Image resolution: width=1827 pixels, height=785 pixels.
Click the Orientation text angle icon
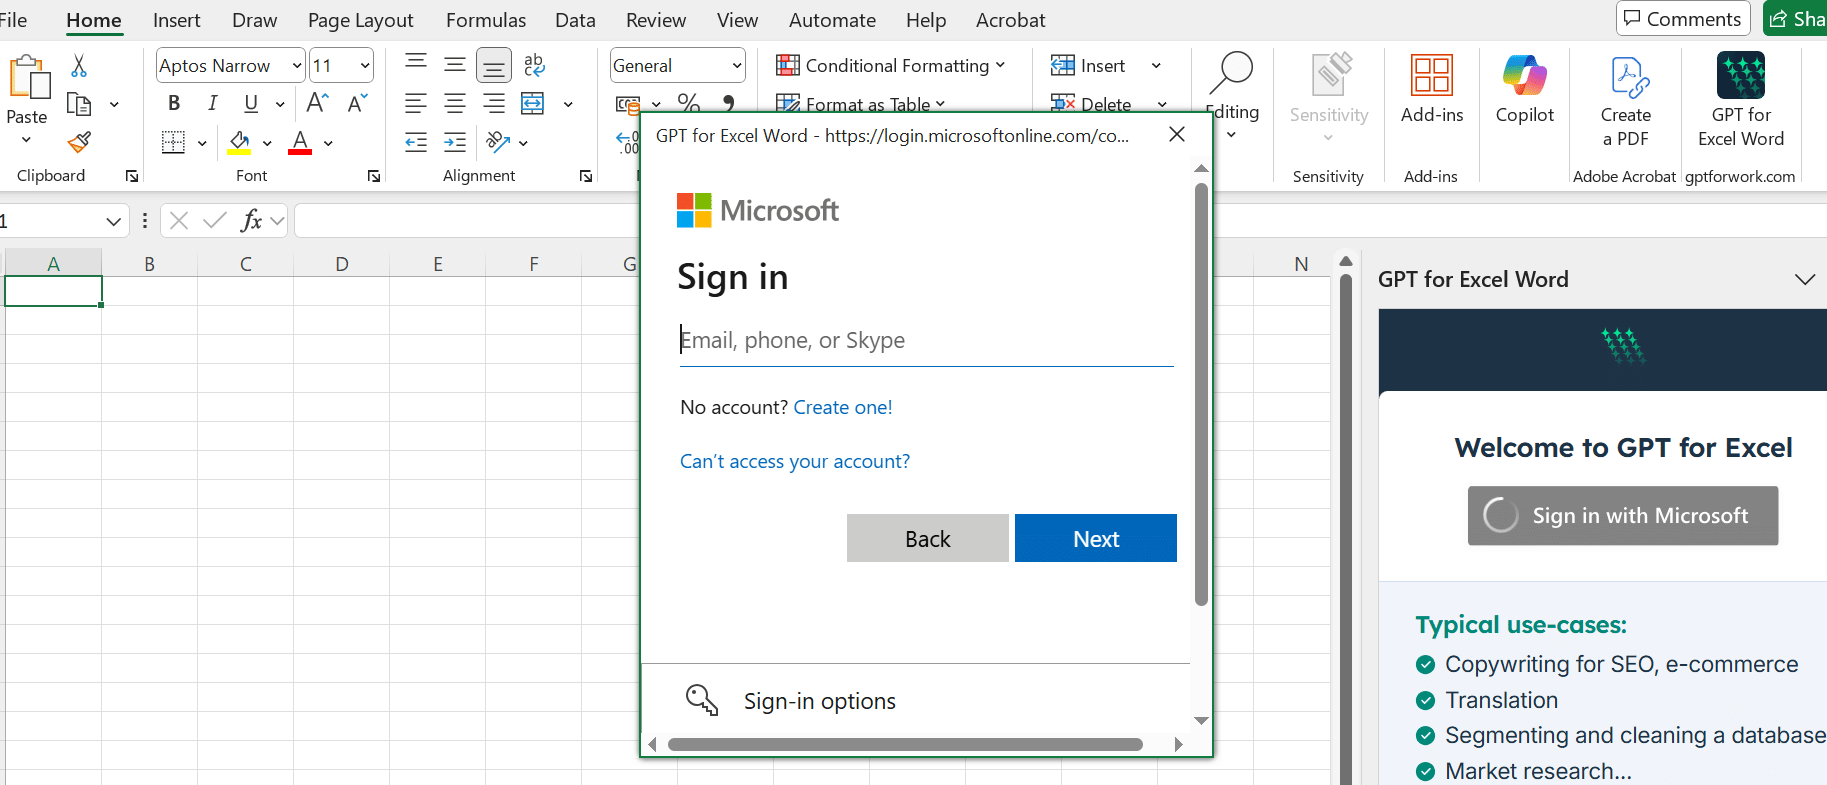coord(497,142)
